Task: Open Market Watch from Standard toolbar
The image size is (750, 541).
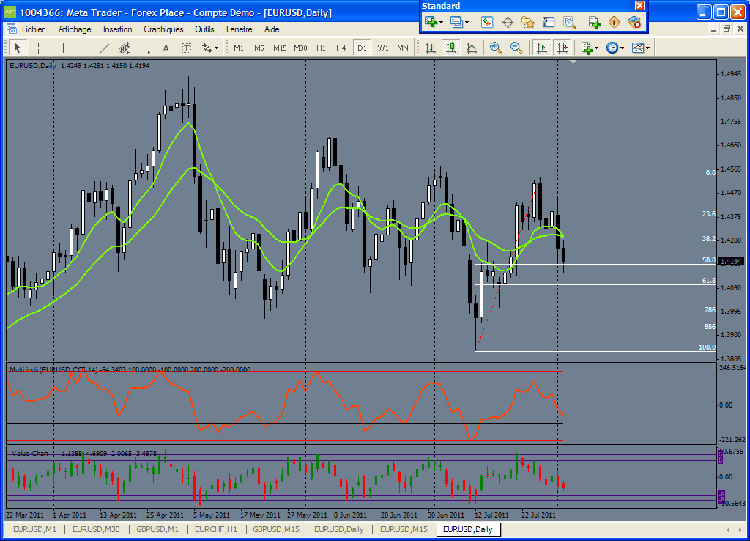Action: 487,22
